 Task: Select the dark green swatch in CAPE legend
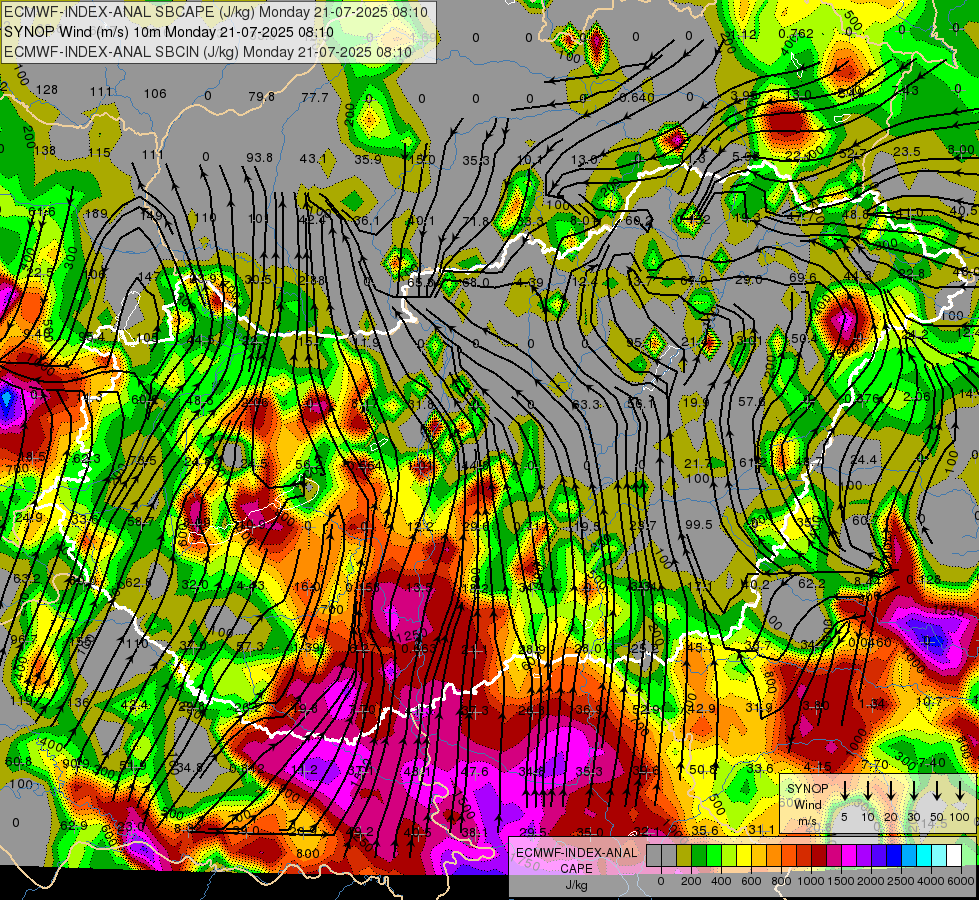pos(699,856)
